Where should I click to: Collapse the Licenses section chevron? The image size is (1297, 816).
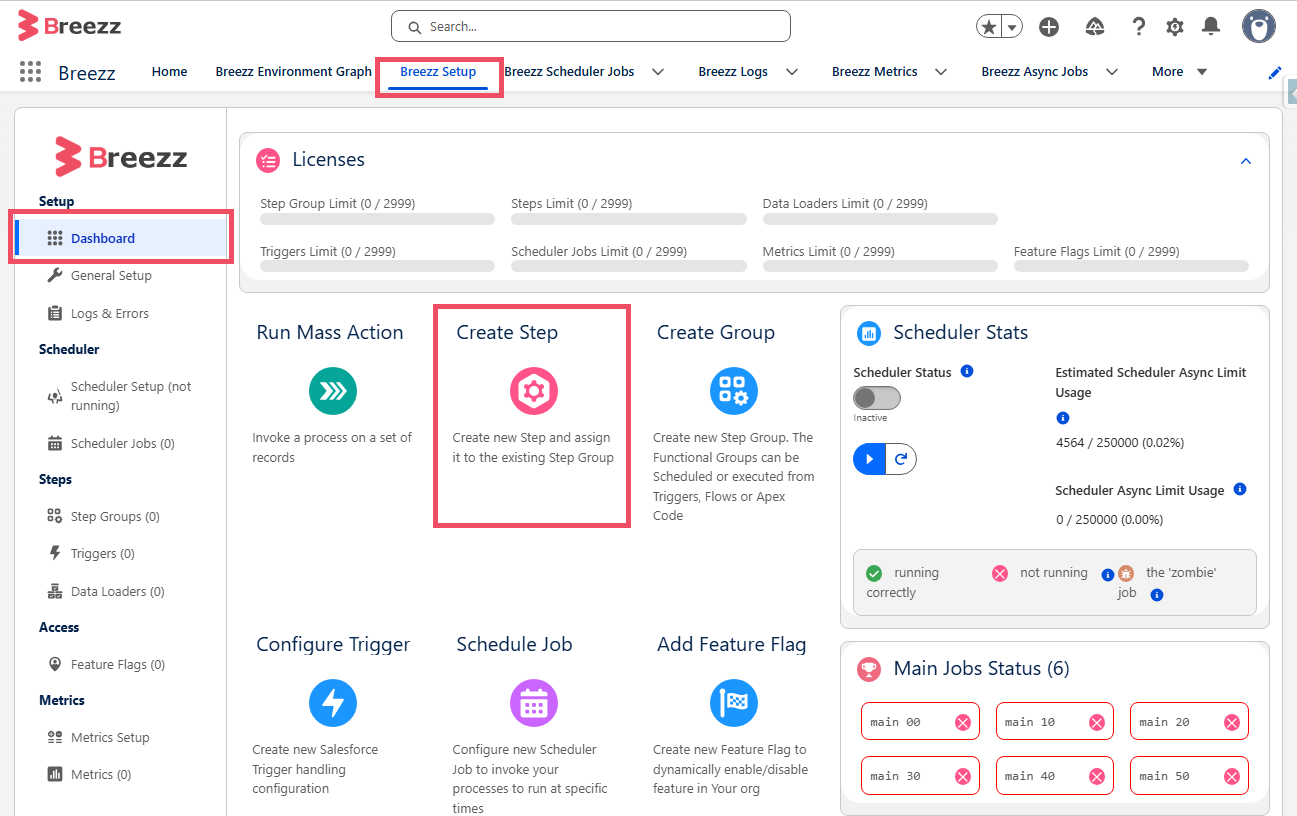pos(1246,161)
